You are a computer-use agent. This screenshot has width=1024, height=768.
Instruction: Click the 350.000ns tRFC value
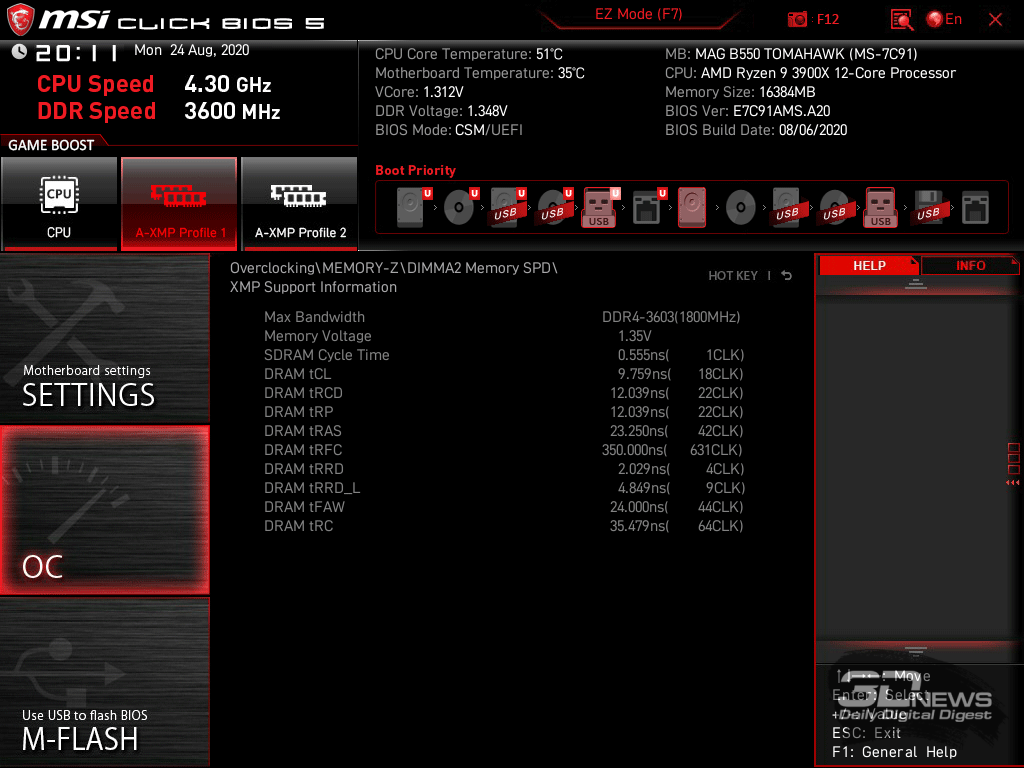click(x=634, y=449)
